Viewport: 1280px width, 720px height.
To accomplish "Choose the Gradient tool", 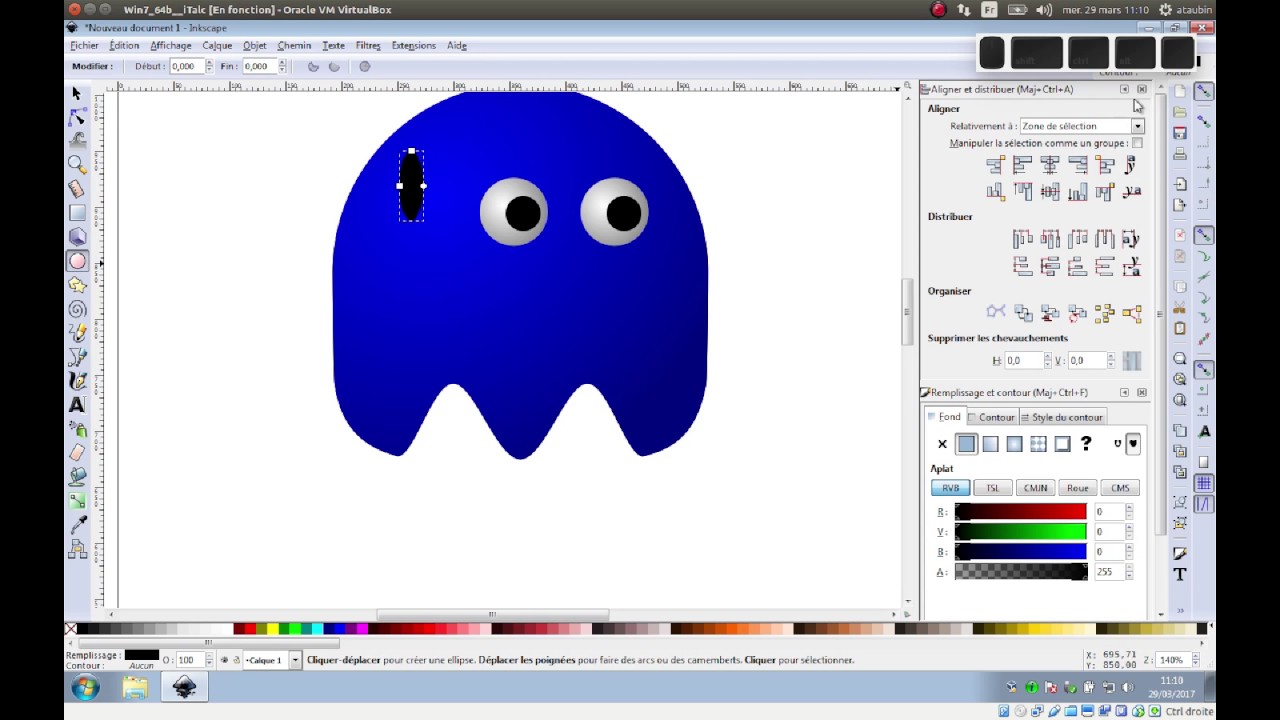I will click(77, 501).
